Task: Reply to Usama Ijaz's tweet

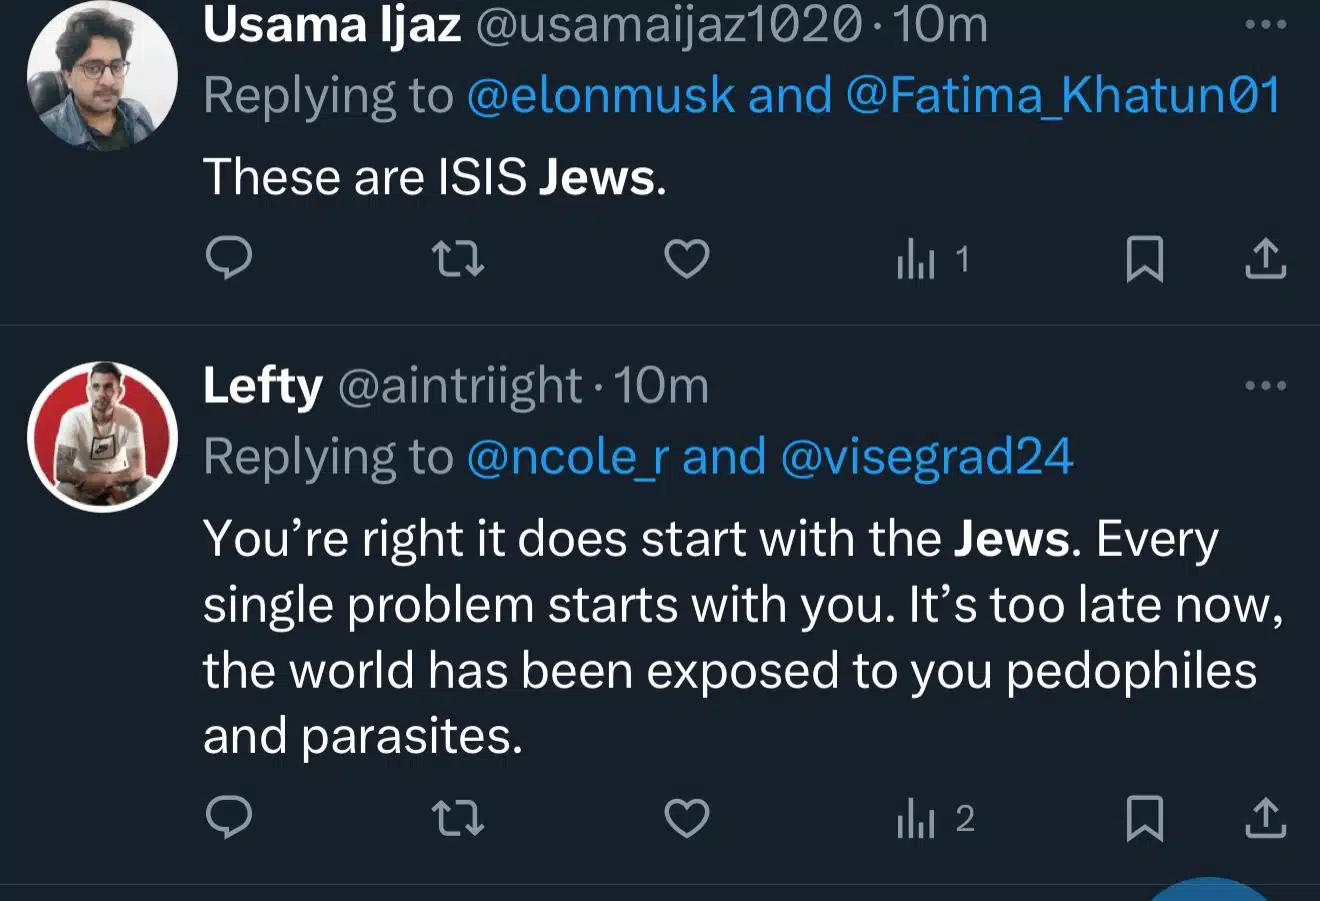Action: tap(229, 259)
